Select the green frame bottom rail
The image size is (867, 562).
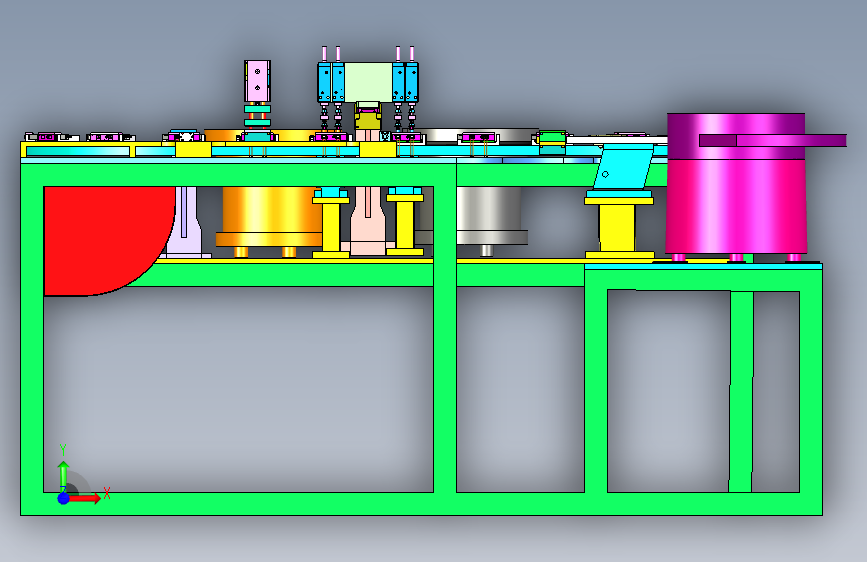click(421, 504)
